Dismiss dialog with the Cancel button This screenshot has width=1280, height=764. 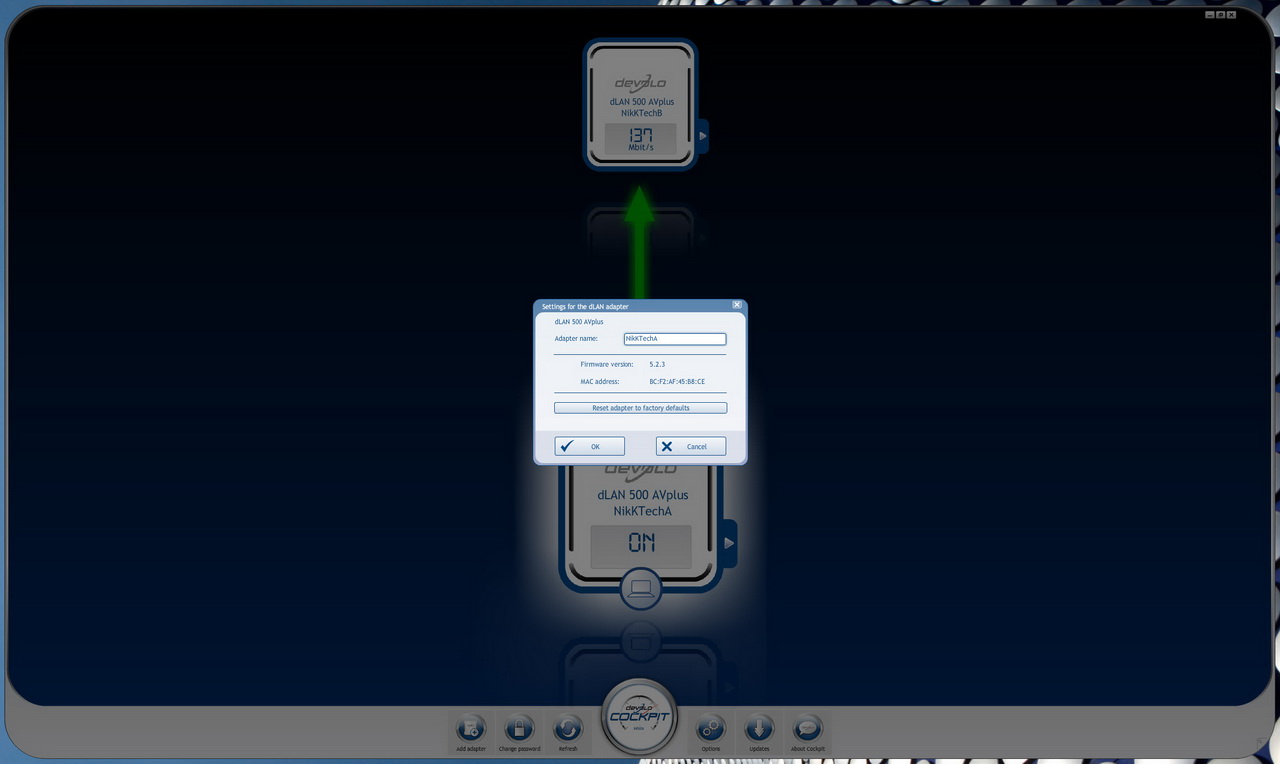pyautogui.click(x=691, y=446)
